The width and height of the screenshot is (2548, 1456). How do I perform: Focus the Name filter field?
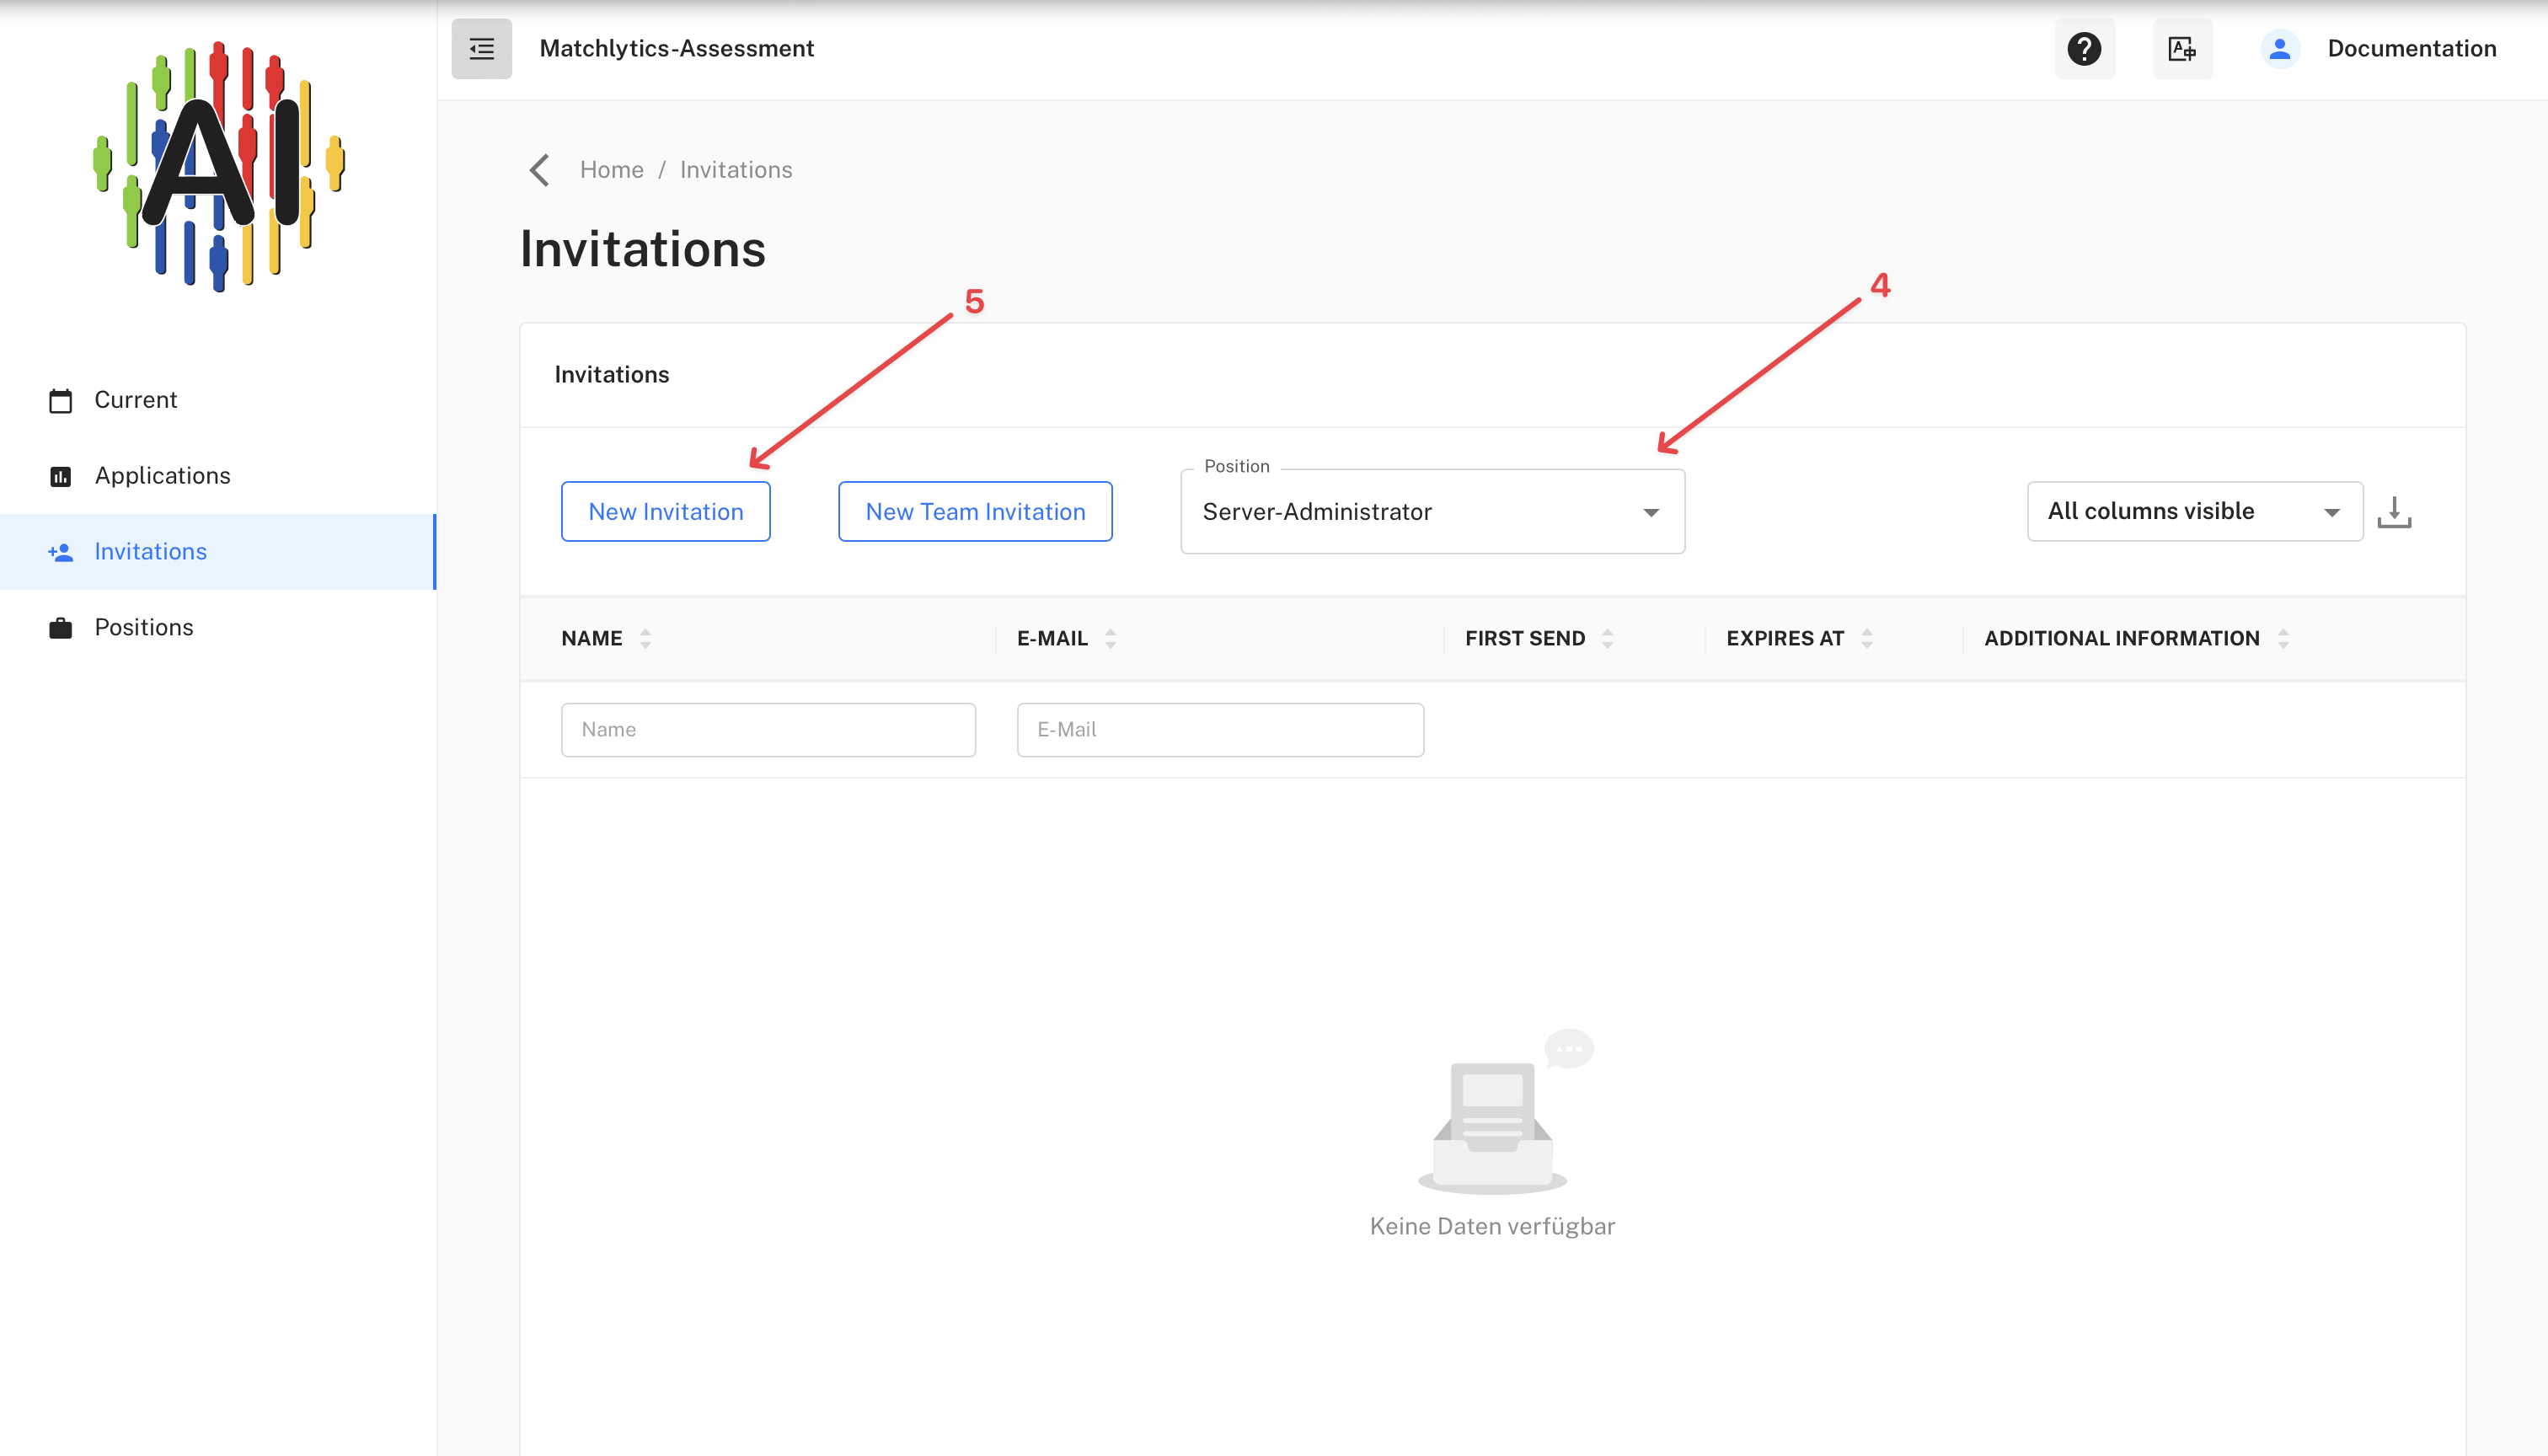768,730
